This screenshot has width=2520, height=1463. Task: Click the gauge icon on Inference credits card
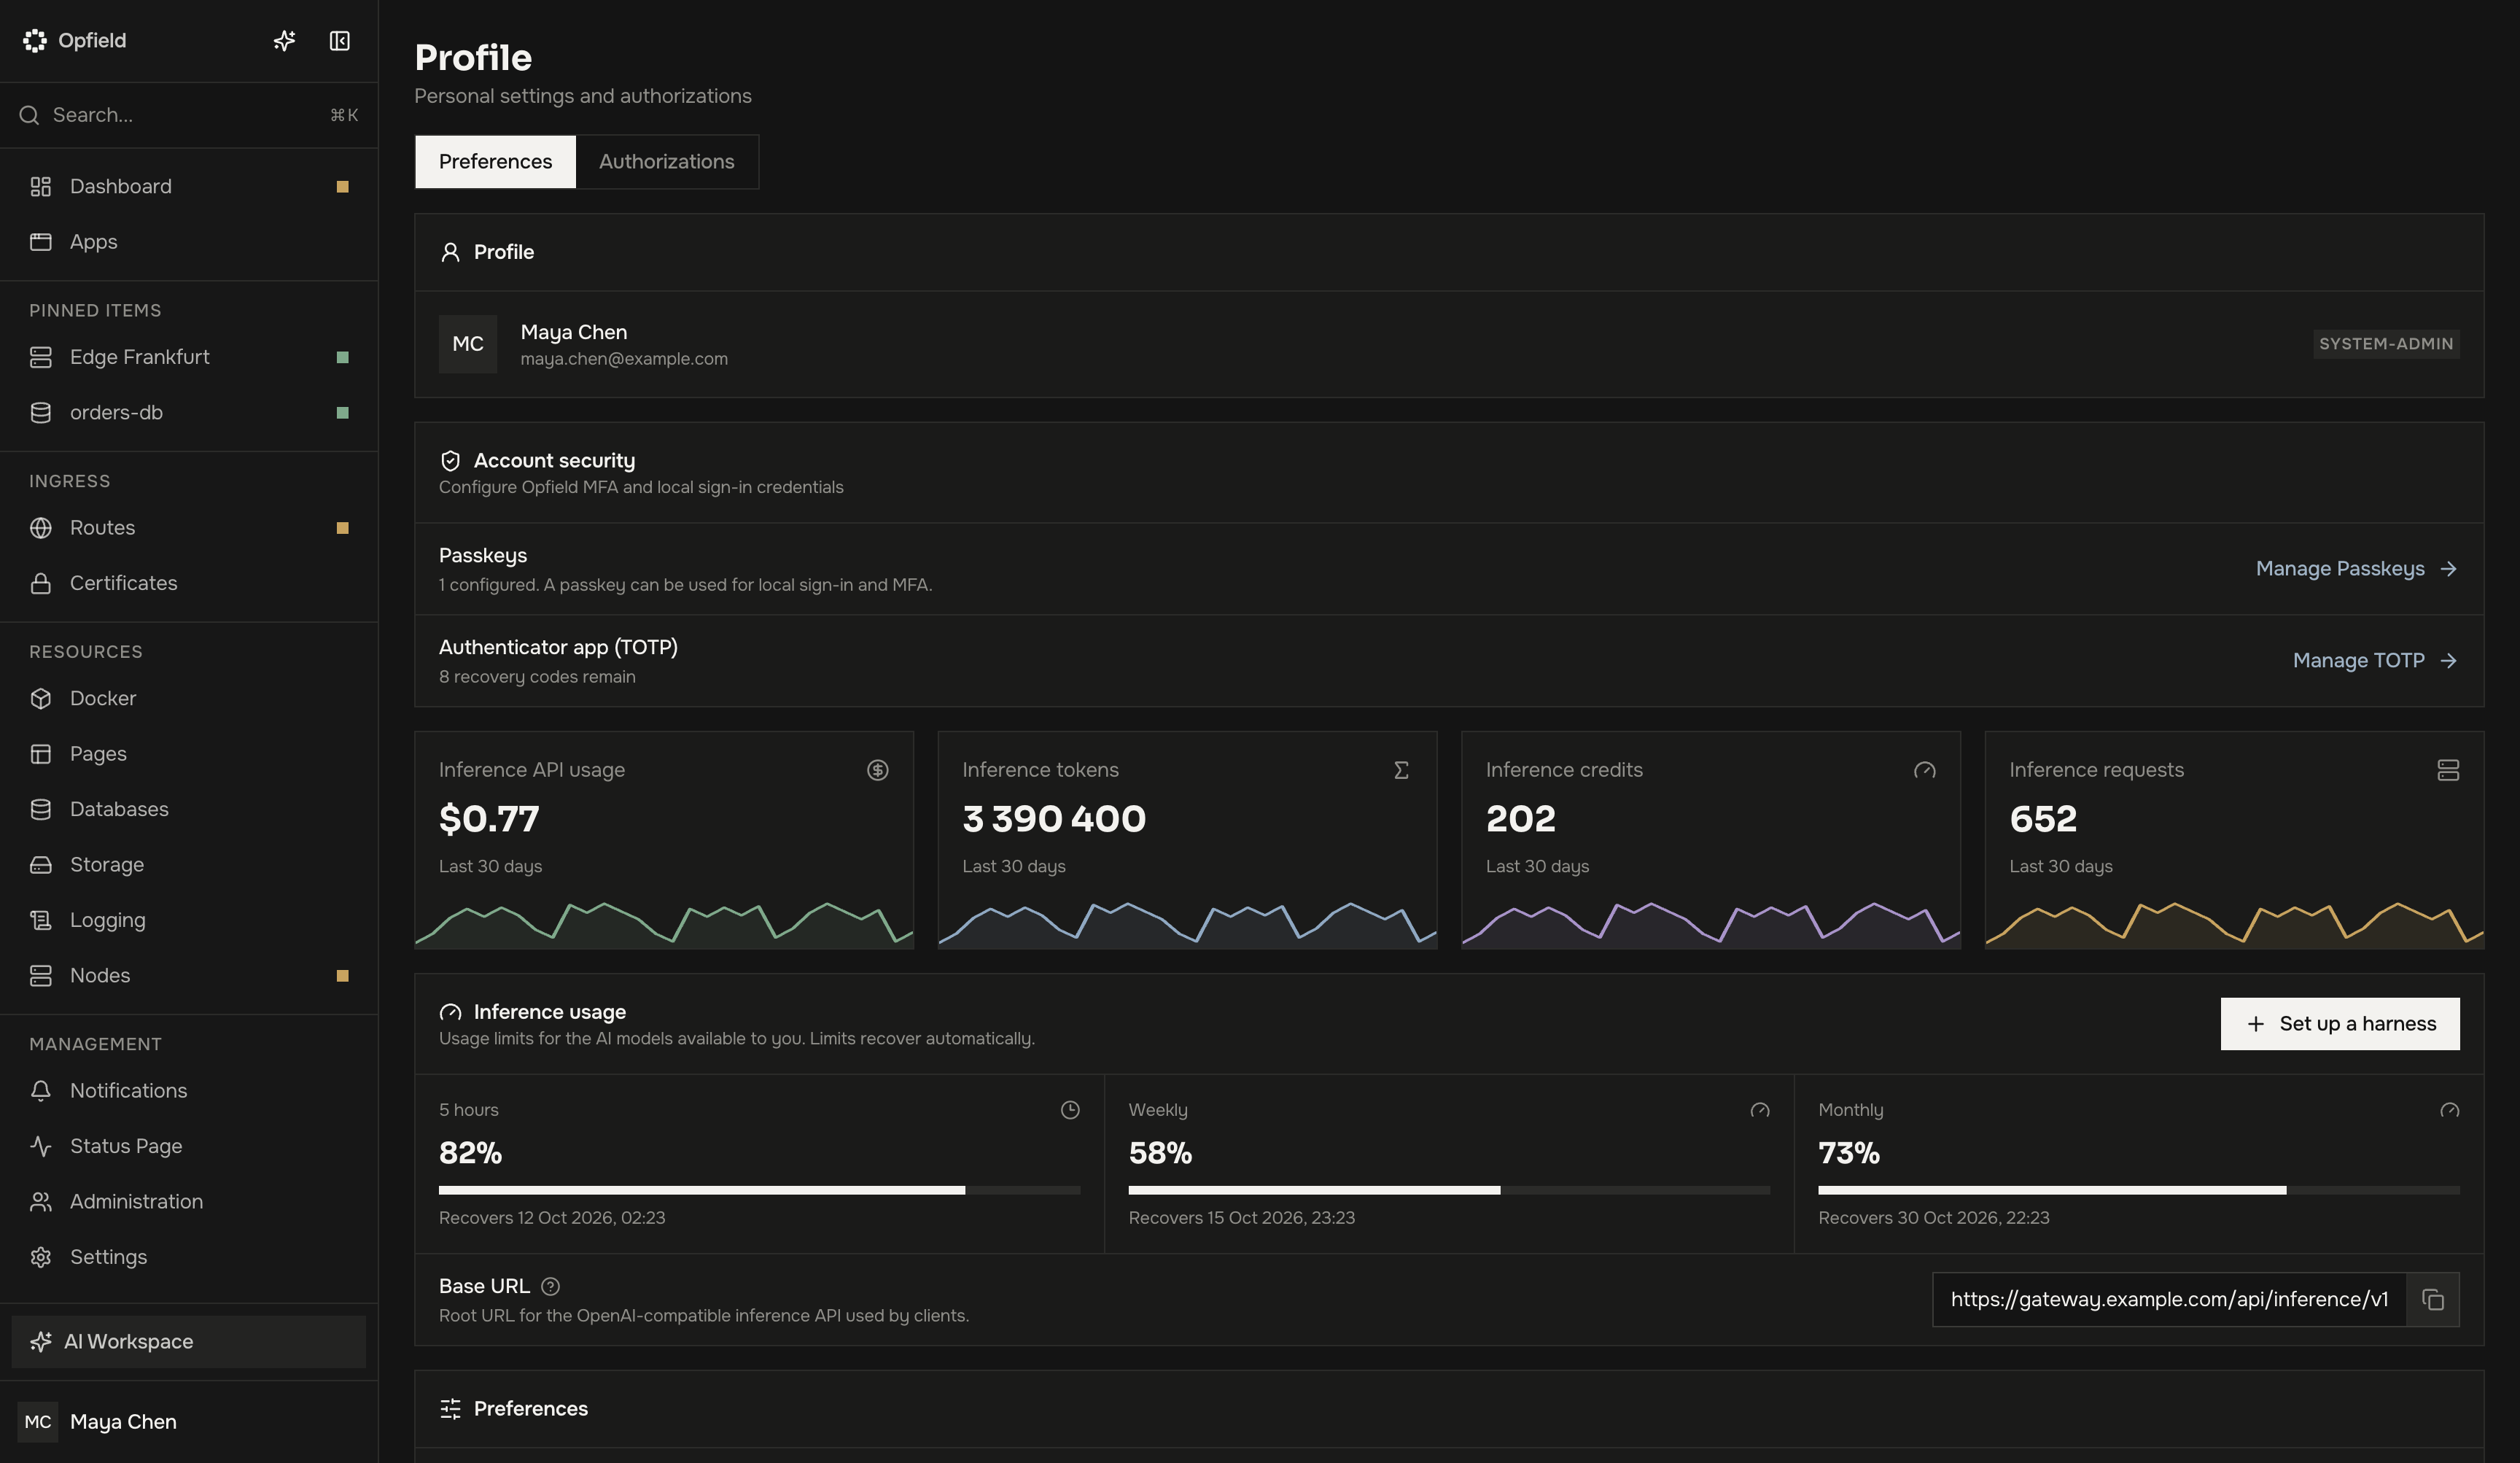(1925, 770)
